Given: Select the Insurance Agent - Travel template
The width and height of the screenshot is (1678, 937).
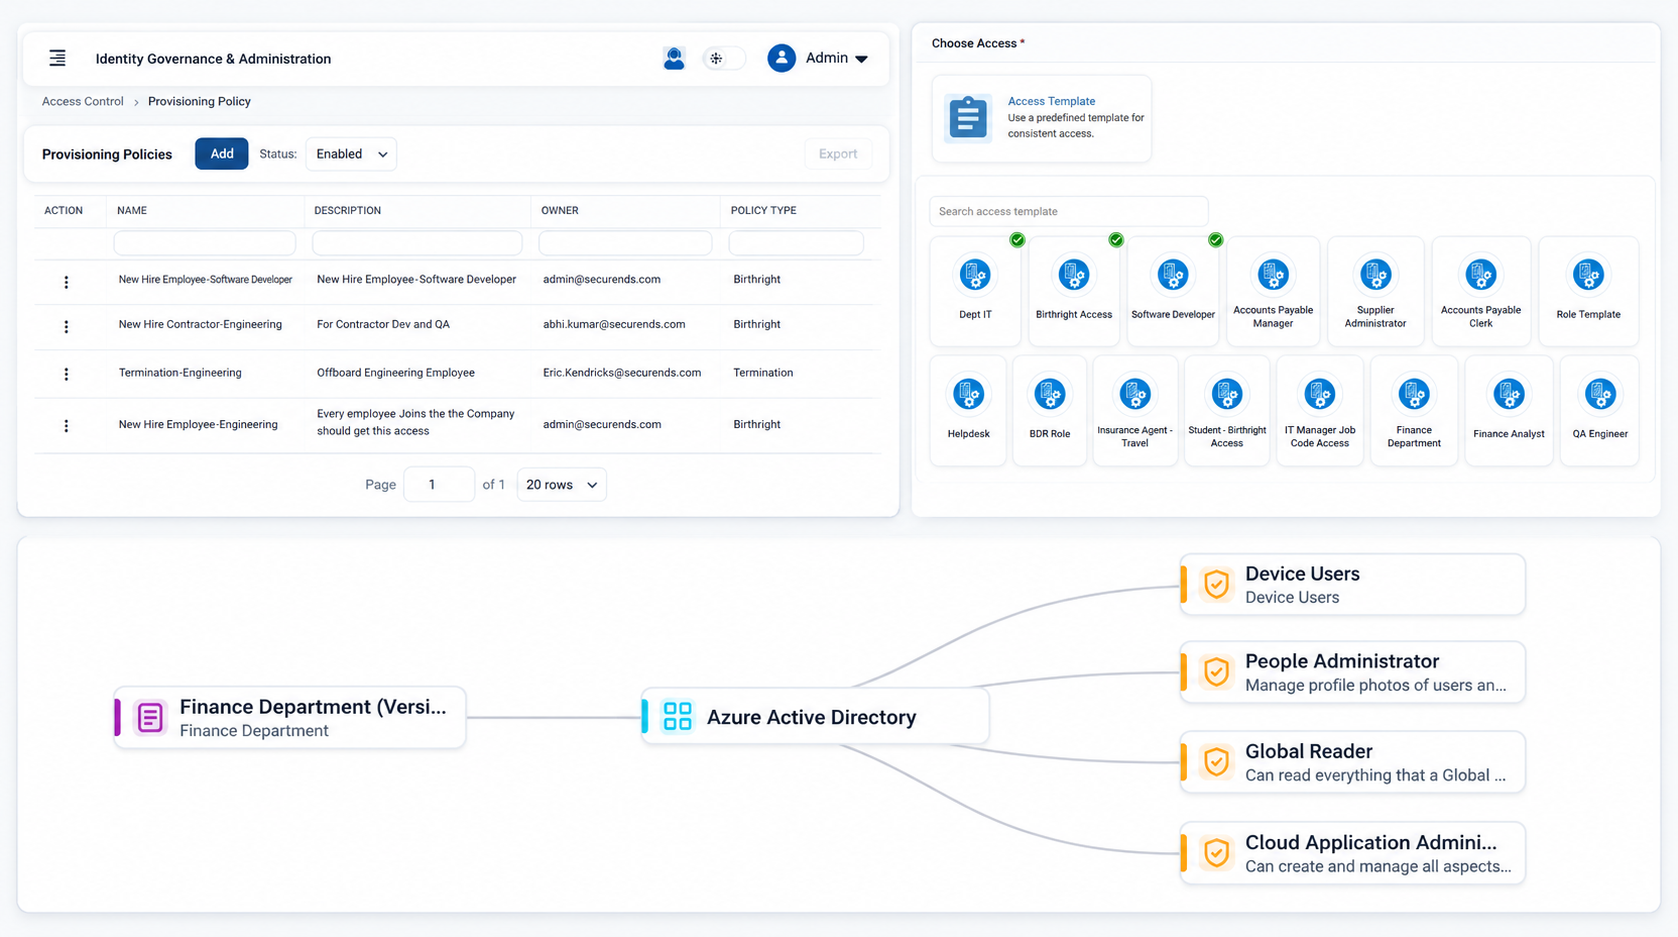Looking at the screenshot, I should (x=1135, y=411).
